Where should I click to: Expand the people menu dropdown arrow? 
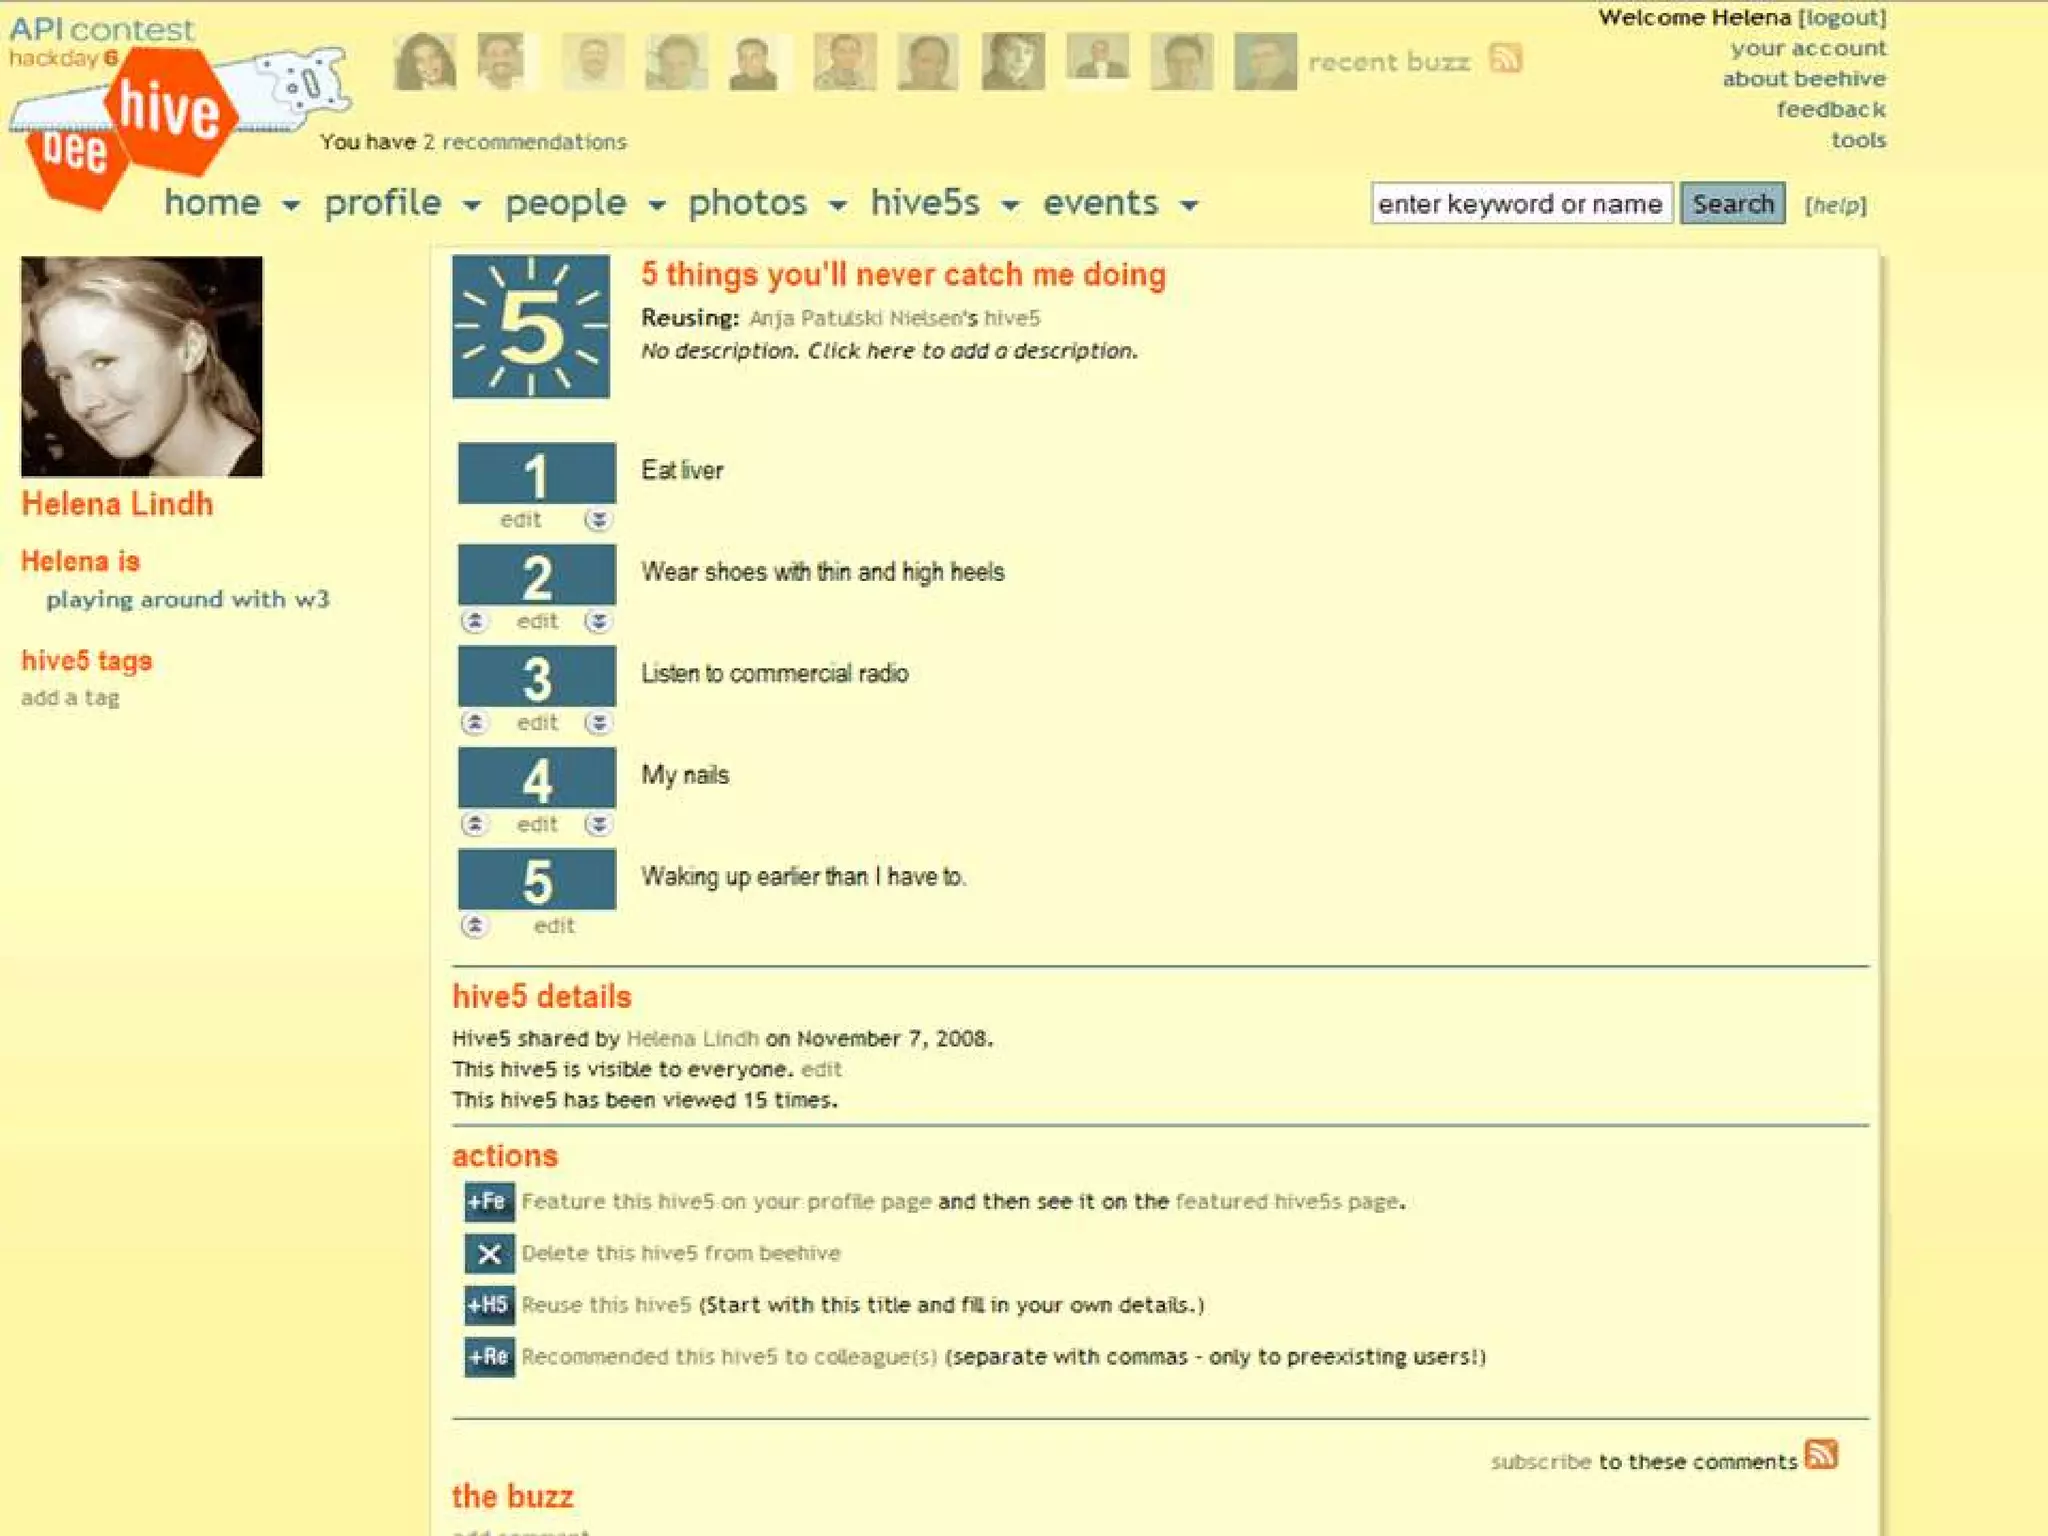click(657, 206)
